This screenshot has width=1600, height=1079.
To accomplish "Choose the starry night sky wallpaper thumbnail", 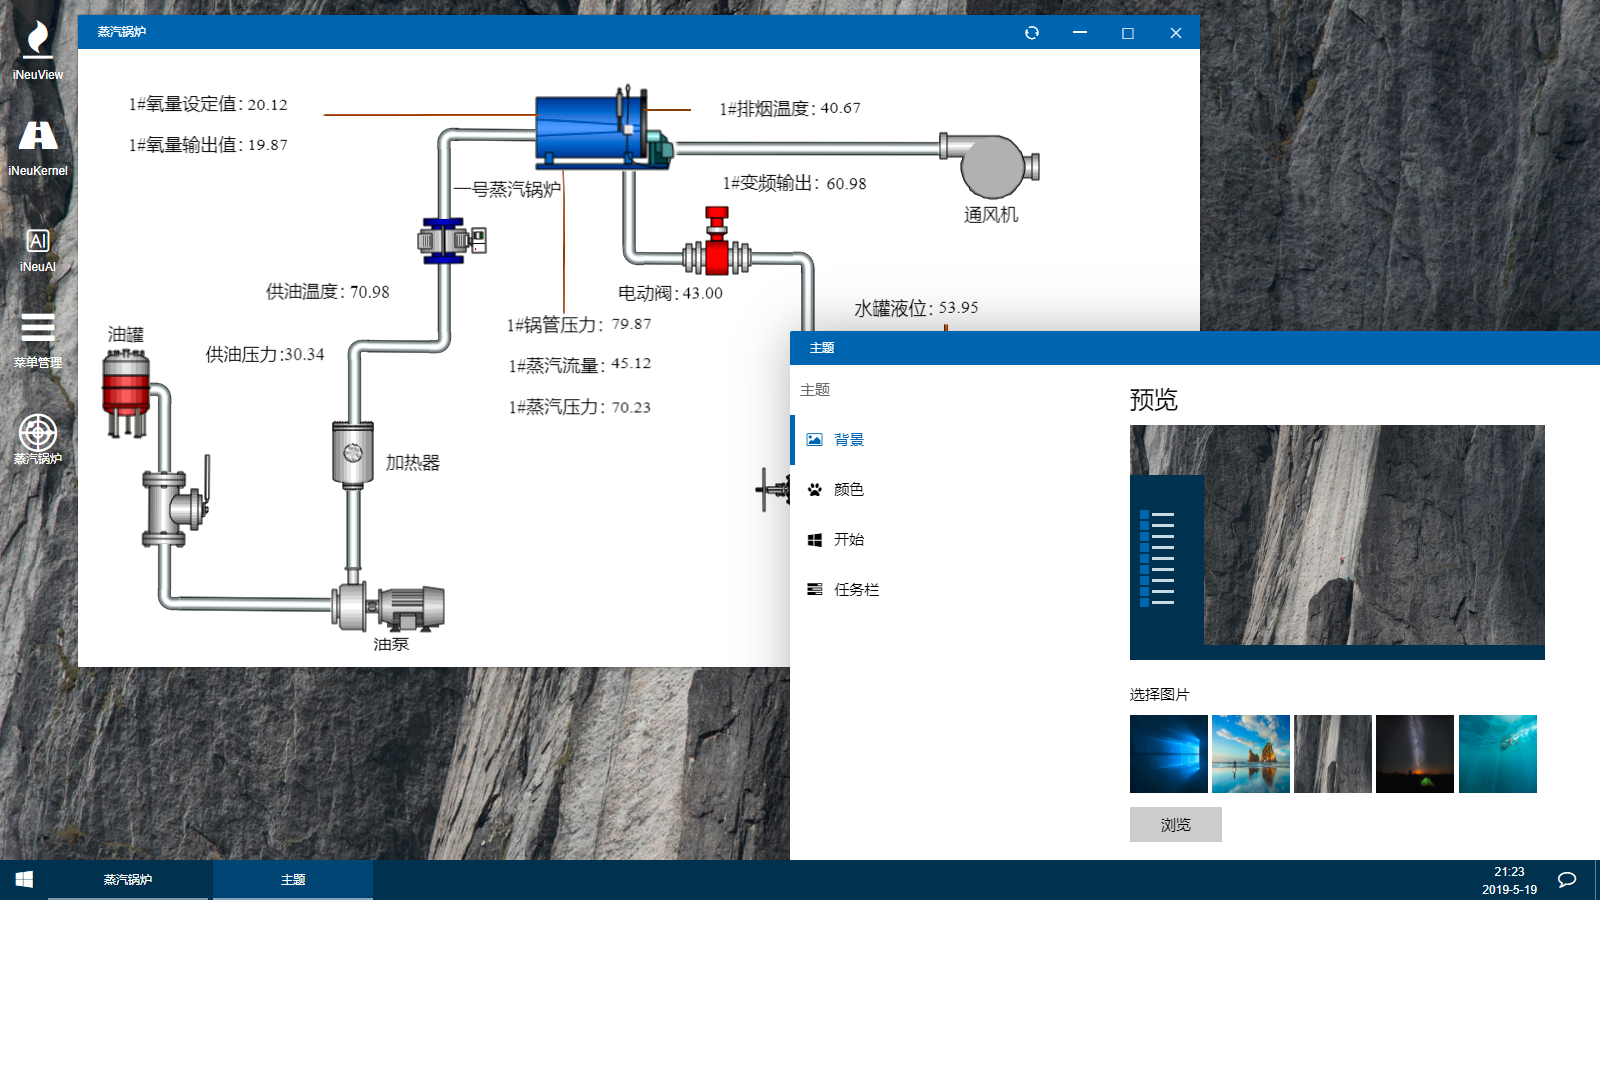I will (1414, 754).
